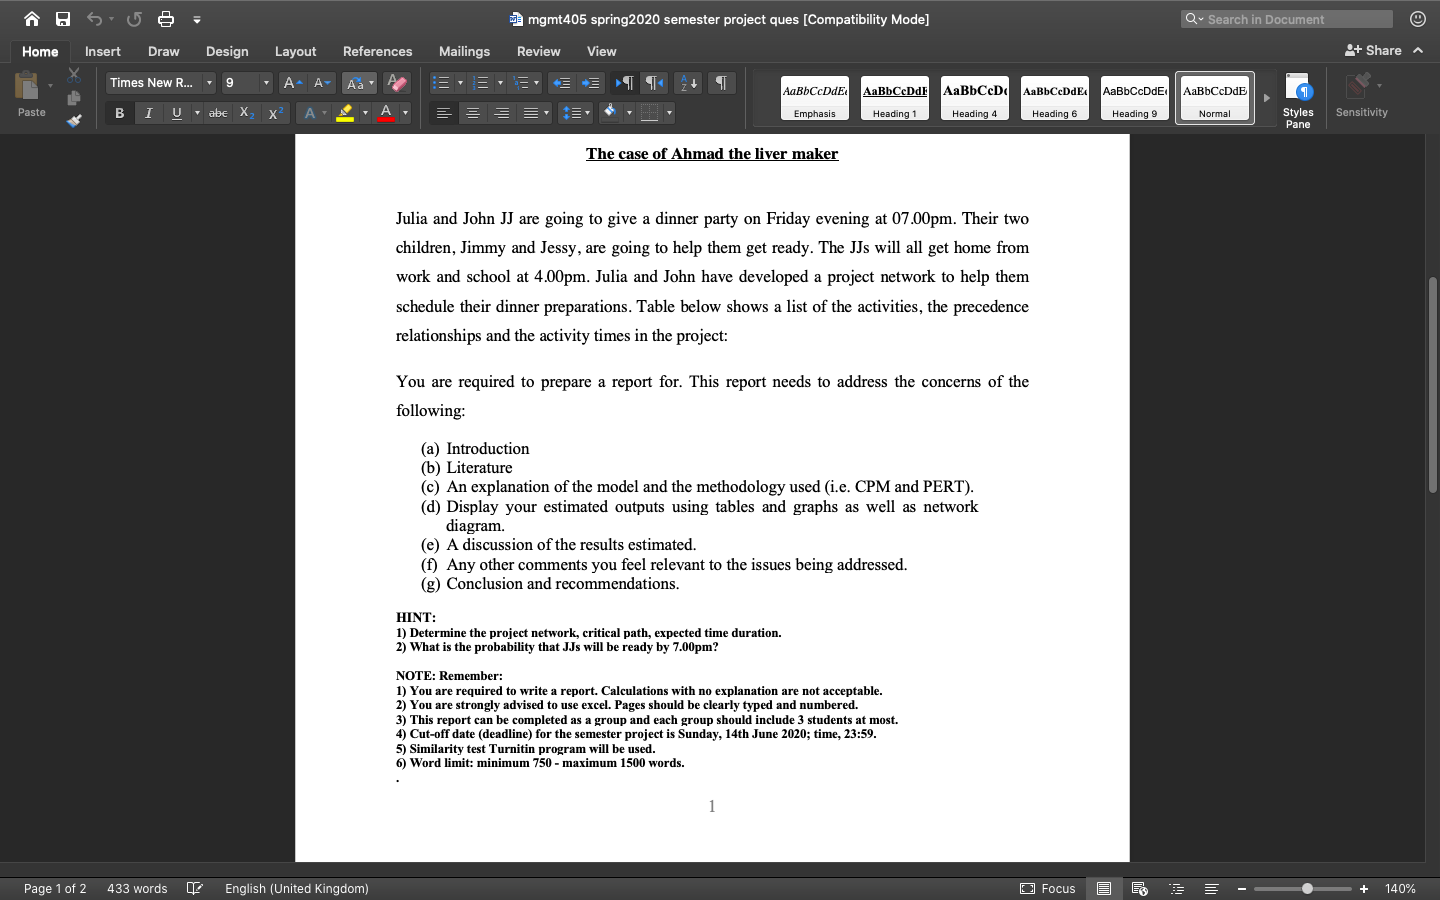Toggle the show paragraph marks icon
The height and width of the screenshot is (900, 1440).
tap(720, 83)
